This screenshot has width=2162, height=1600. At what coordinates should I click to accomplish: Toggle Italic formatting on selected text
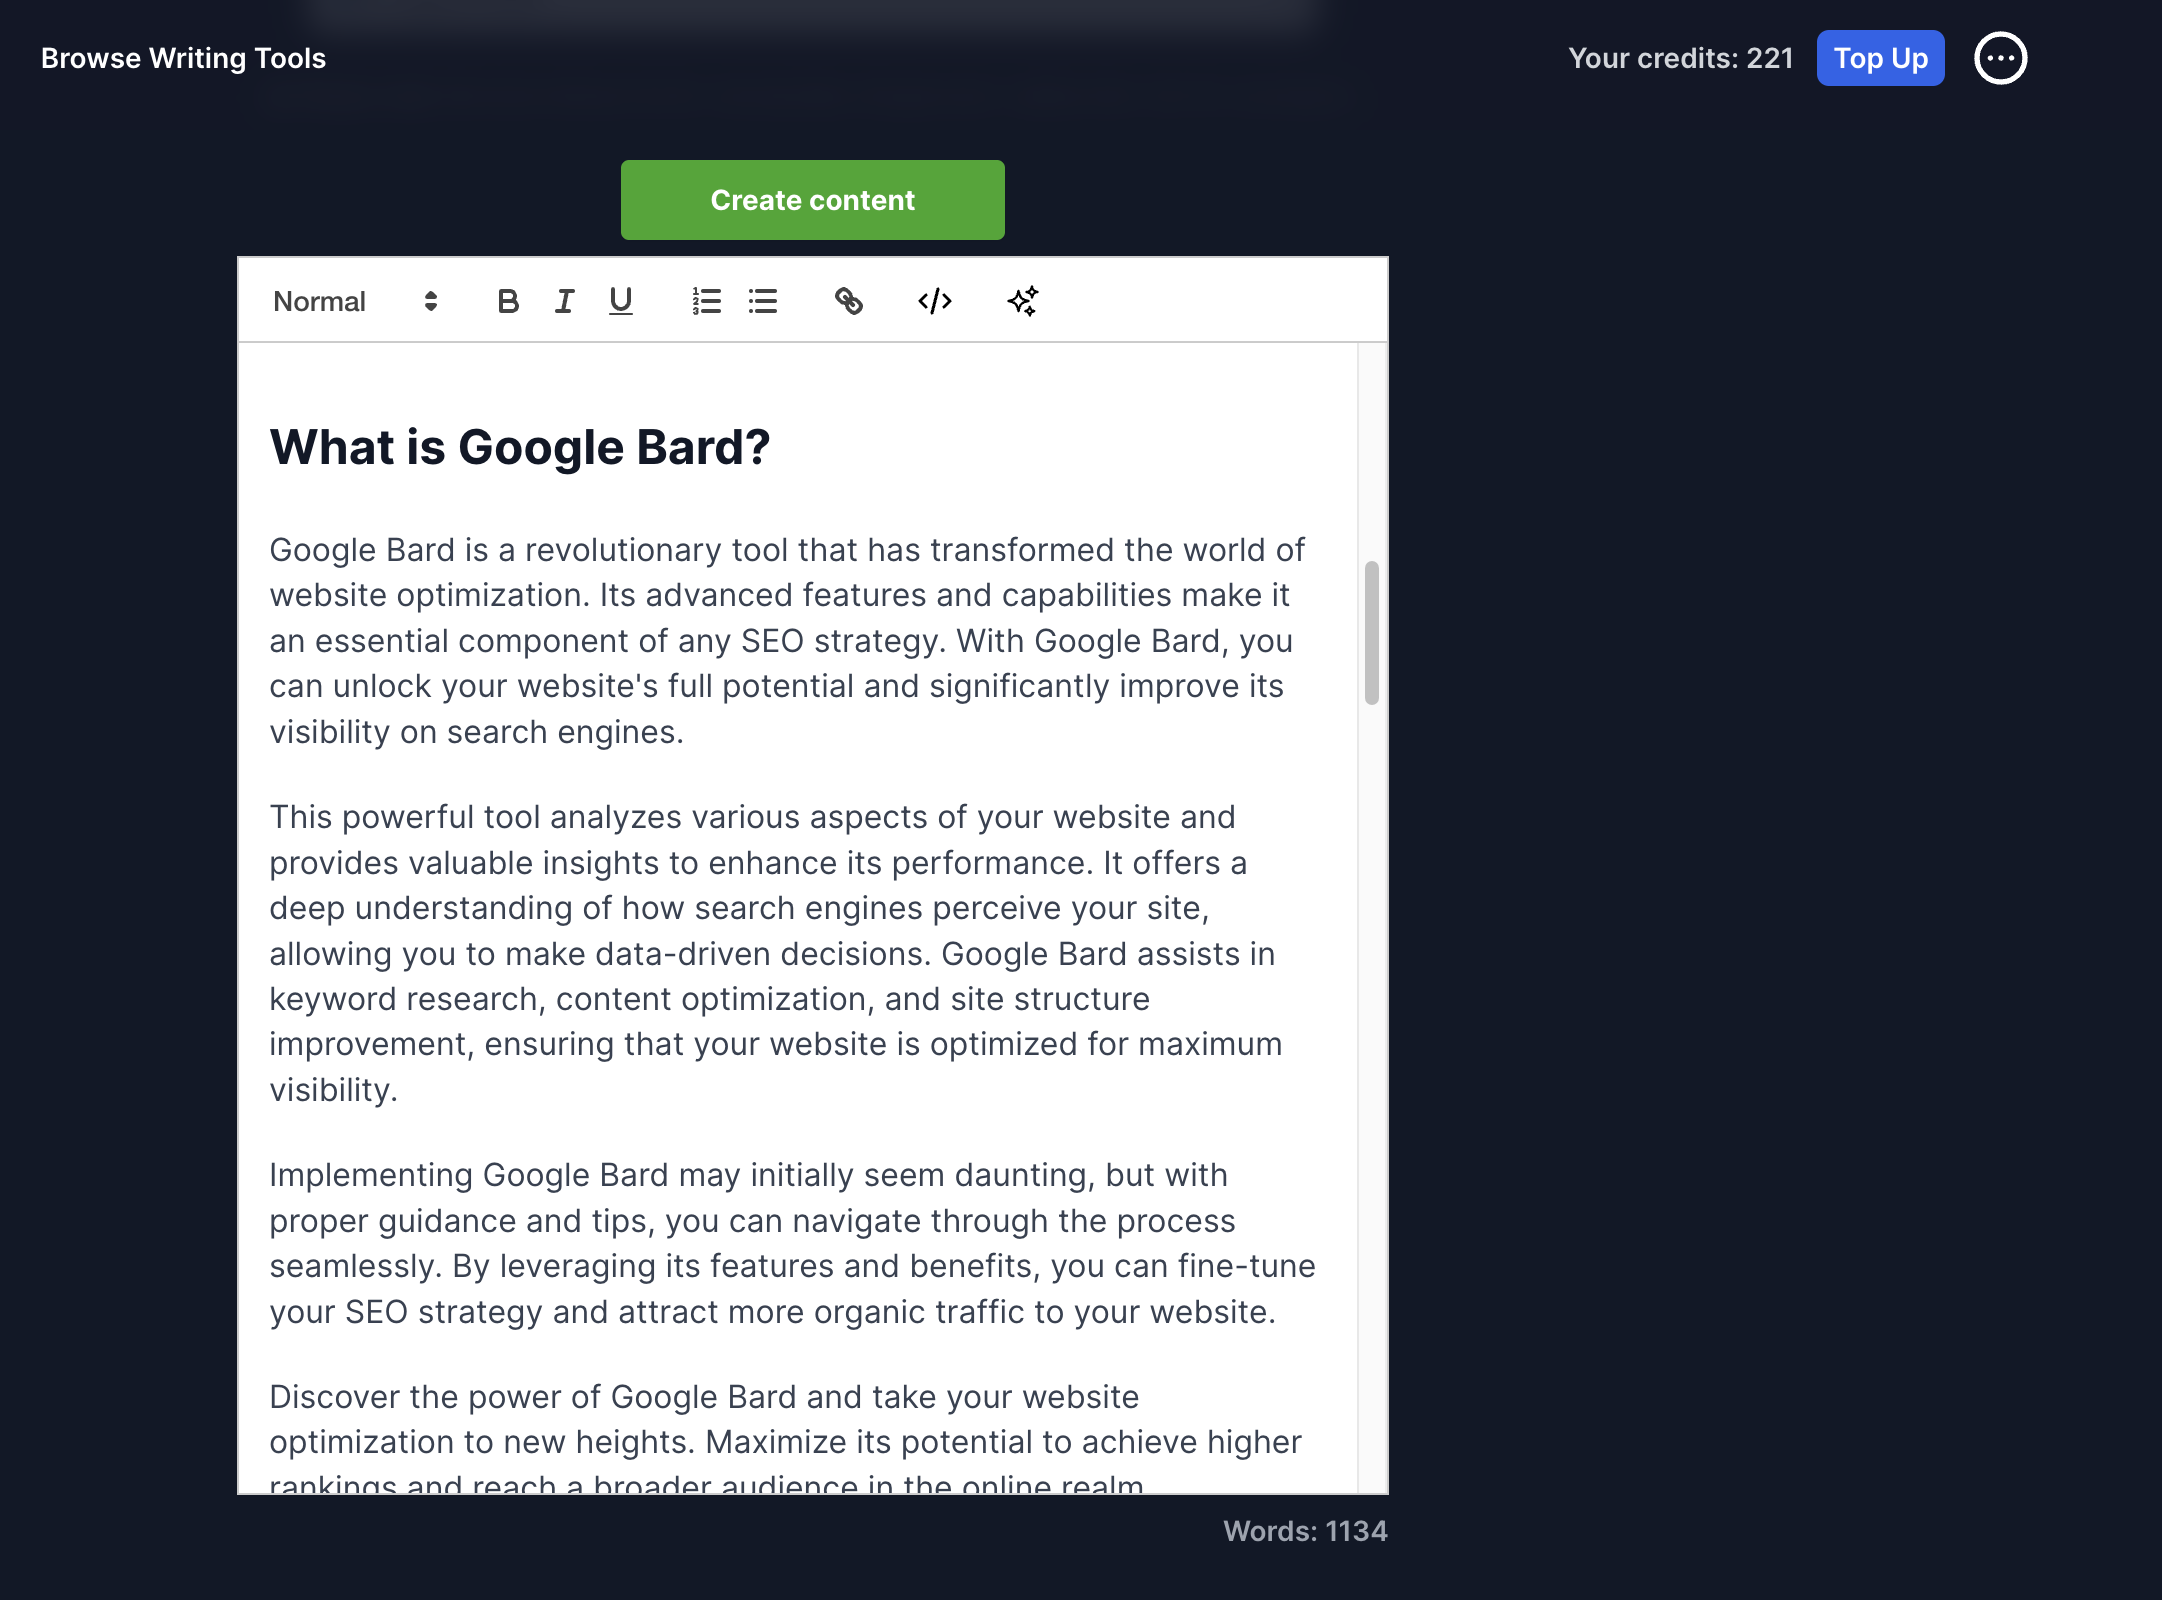click(x=564, y=301)
